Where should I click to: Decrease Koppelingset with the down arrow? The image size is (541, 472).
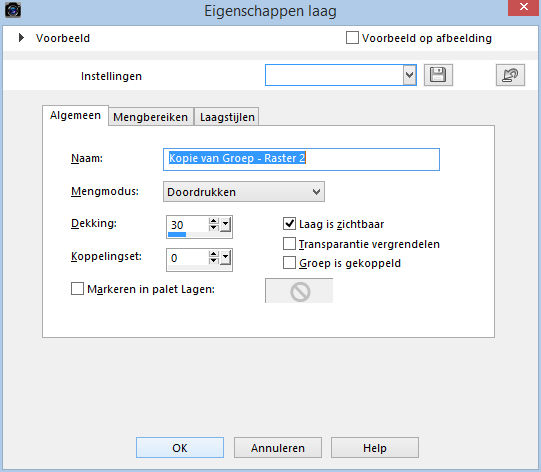click(x=214, y=260)
